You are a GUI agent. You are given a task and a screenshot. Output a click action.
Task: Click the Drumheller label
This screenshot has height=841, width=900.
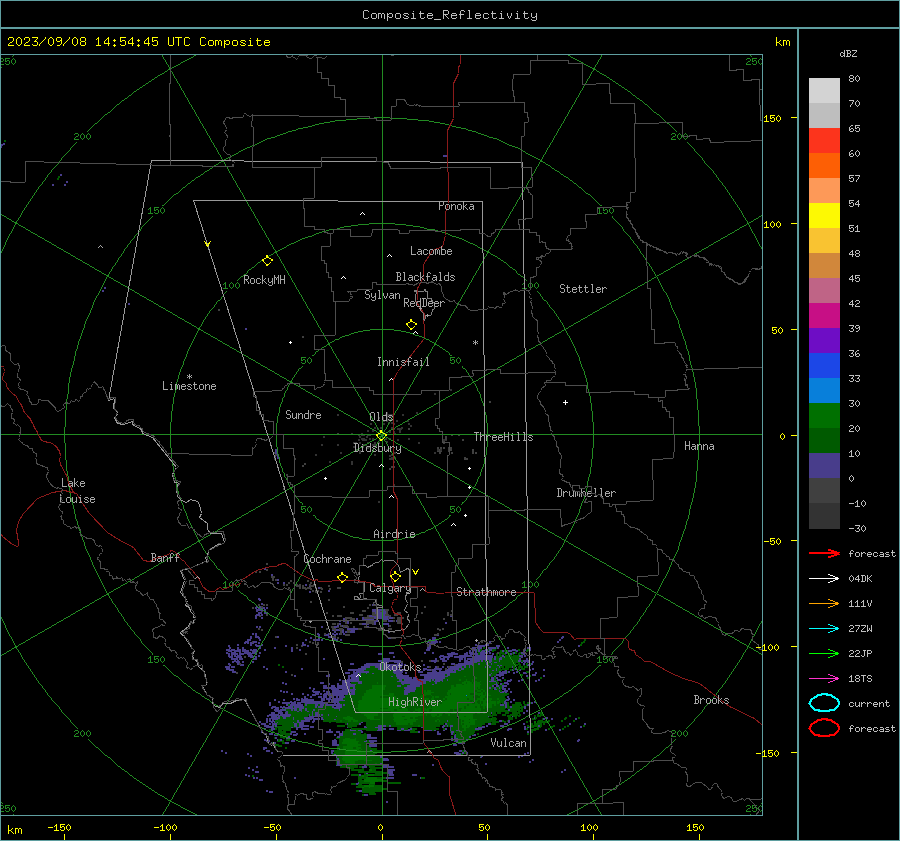pyautogui.click(x=586, y=493)
